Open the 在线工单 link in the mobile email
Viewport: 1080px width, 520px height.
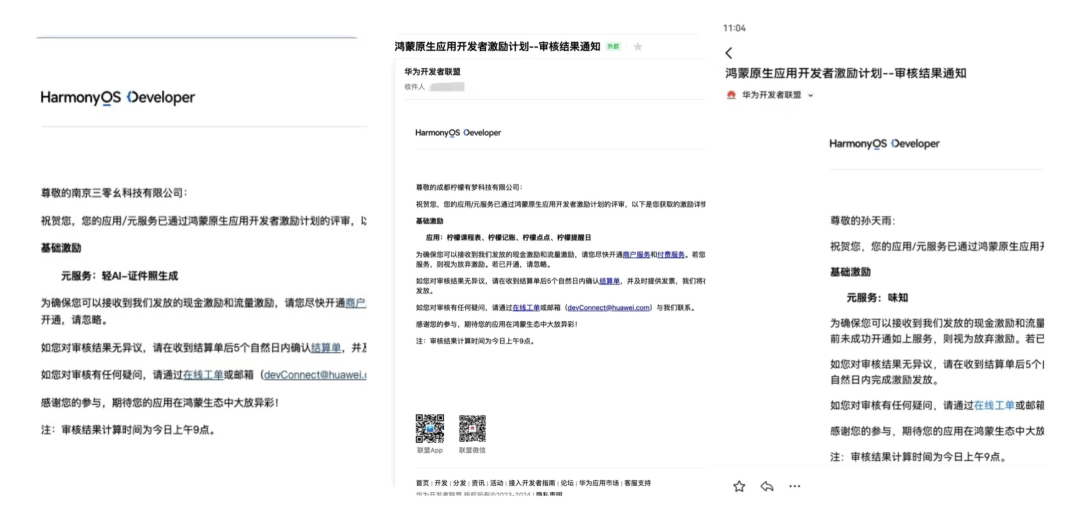coord(994,405)
